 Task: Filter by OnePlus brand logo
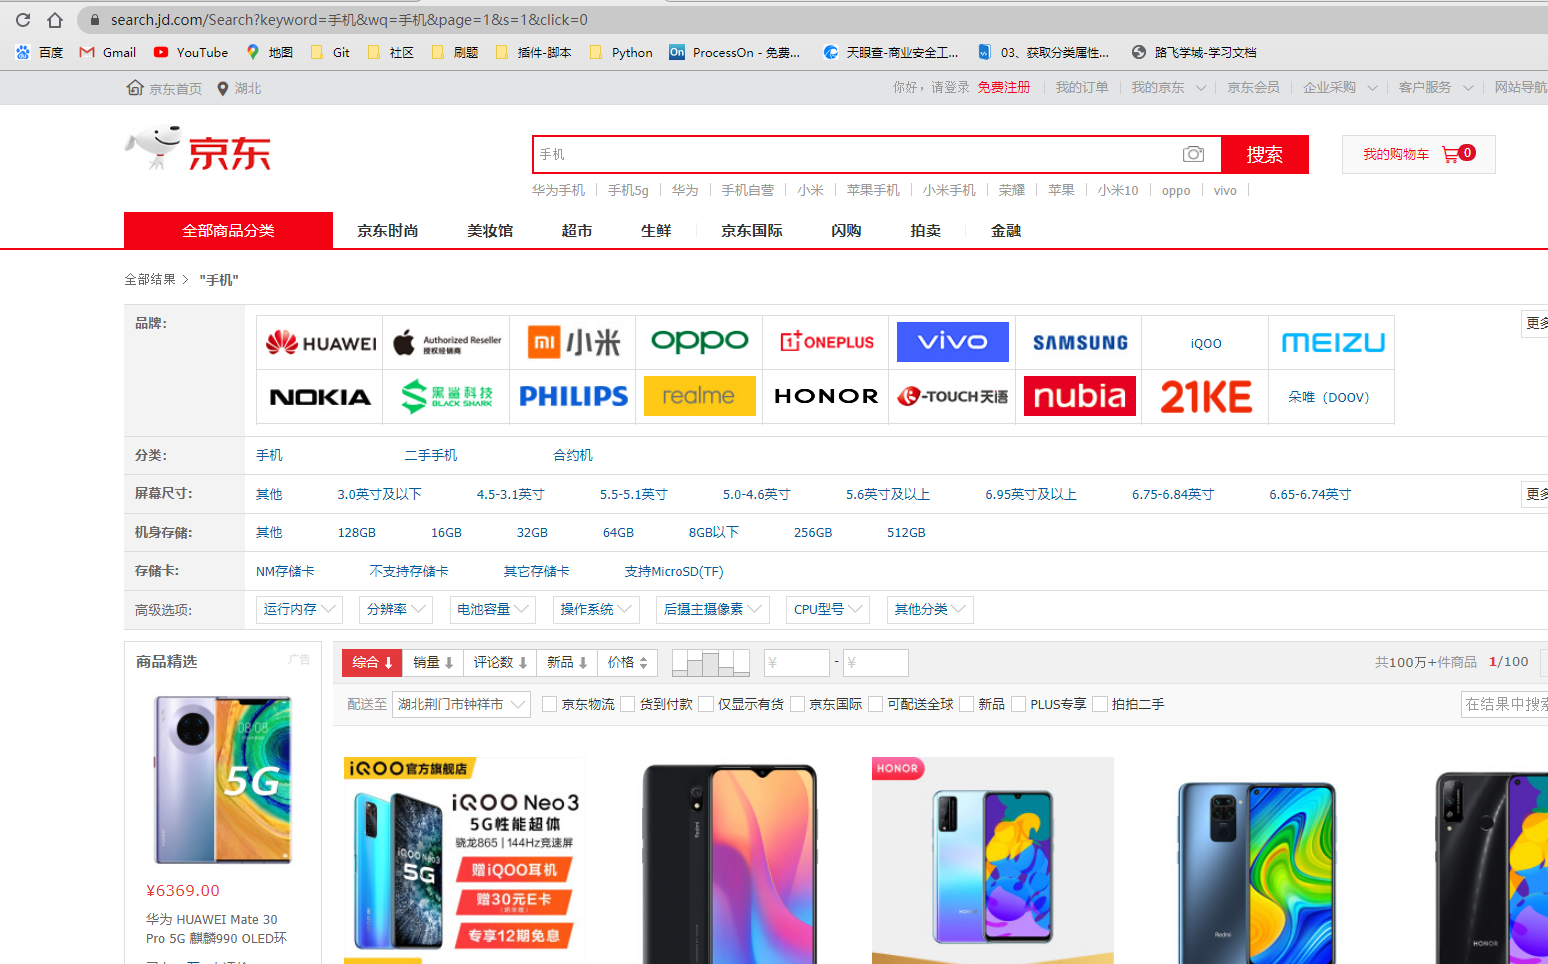(826, 343)
